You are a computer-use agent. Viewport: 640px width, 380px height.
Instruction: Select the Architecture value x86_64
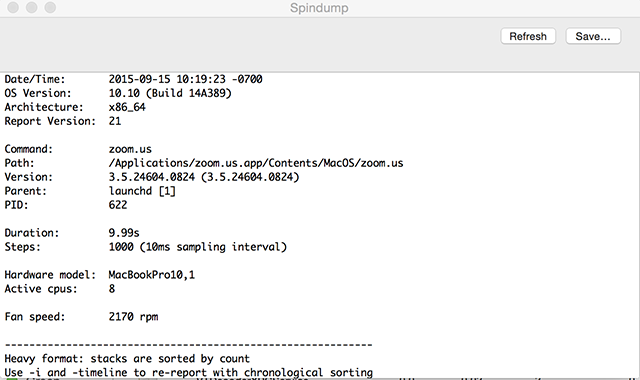(127, 107)
